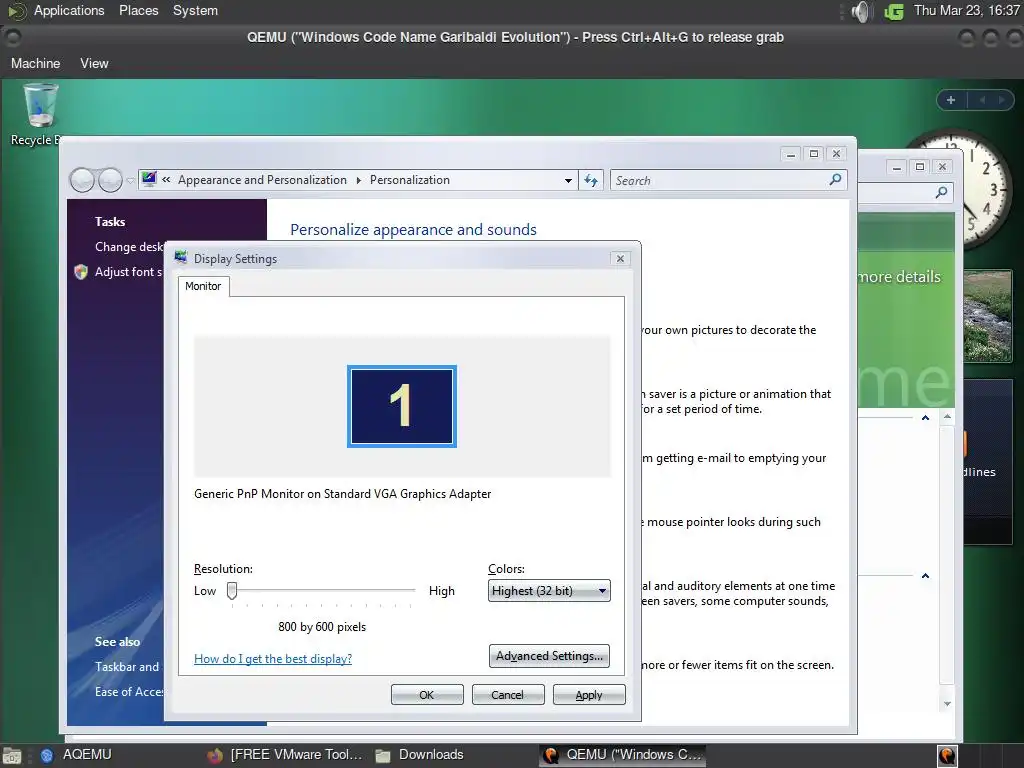Click the show desktop icon in bottom panel

pyautogui.click(x=12, y=756)
